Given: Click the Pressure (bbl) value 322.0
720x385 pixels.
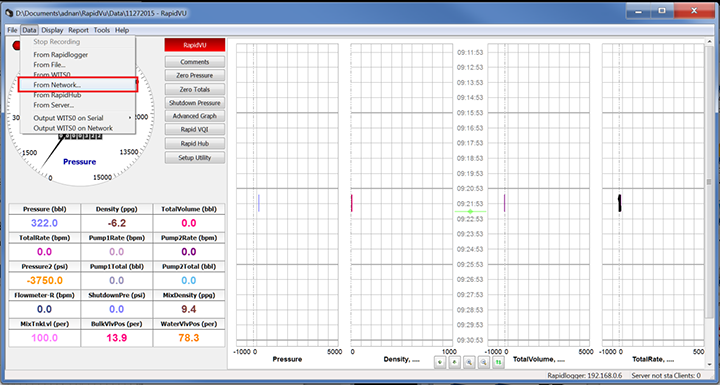Looking at the screenshot, I should coord(45,223).
